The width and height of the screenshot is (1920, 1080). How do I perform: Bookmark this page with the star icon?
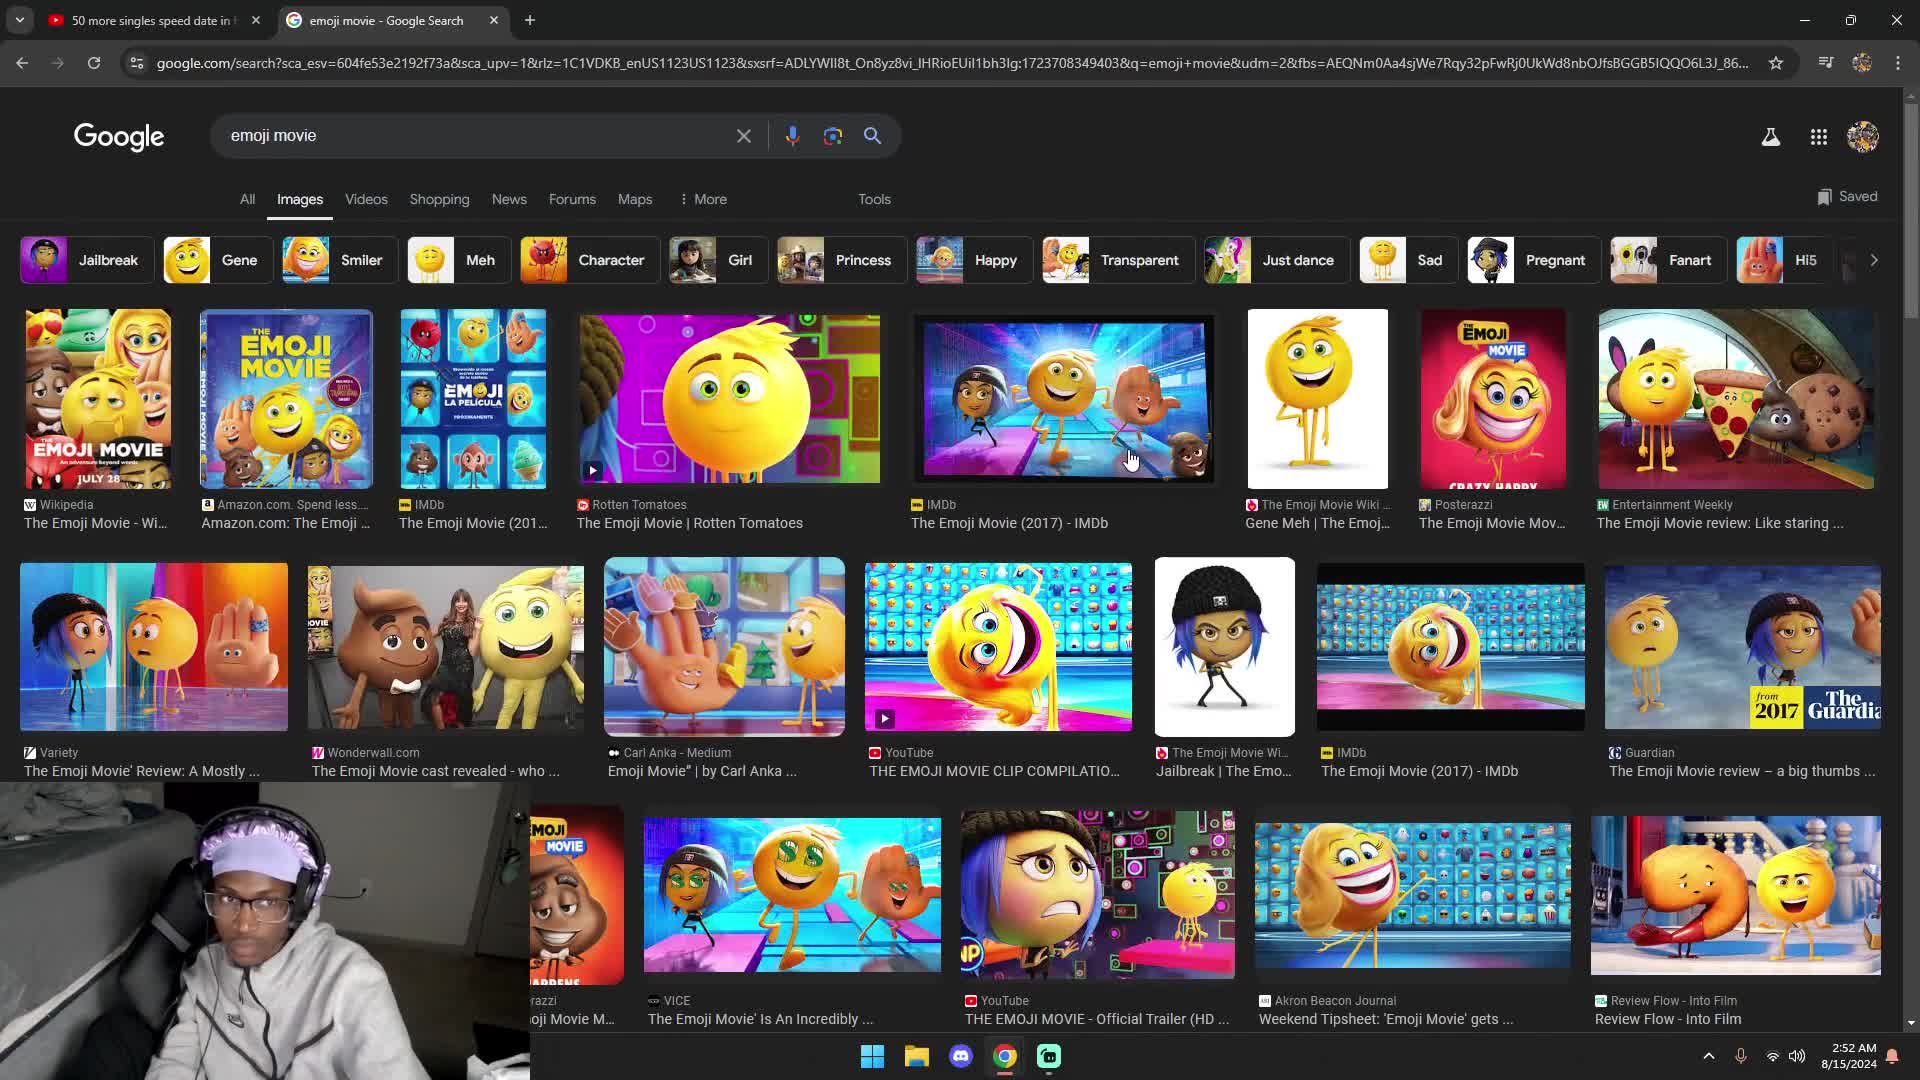1775,63
